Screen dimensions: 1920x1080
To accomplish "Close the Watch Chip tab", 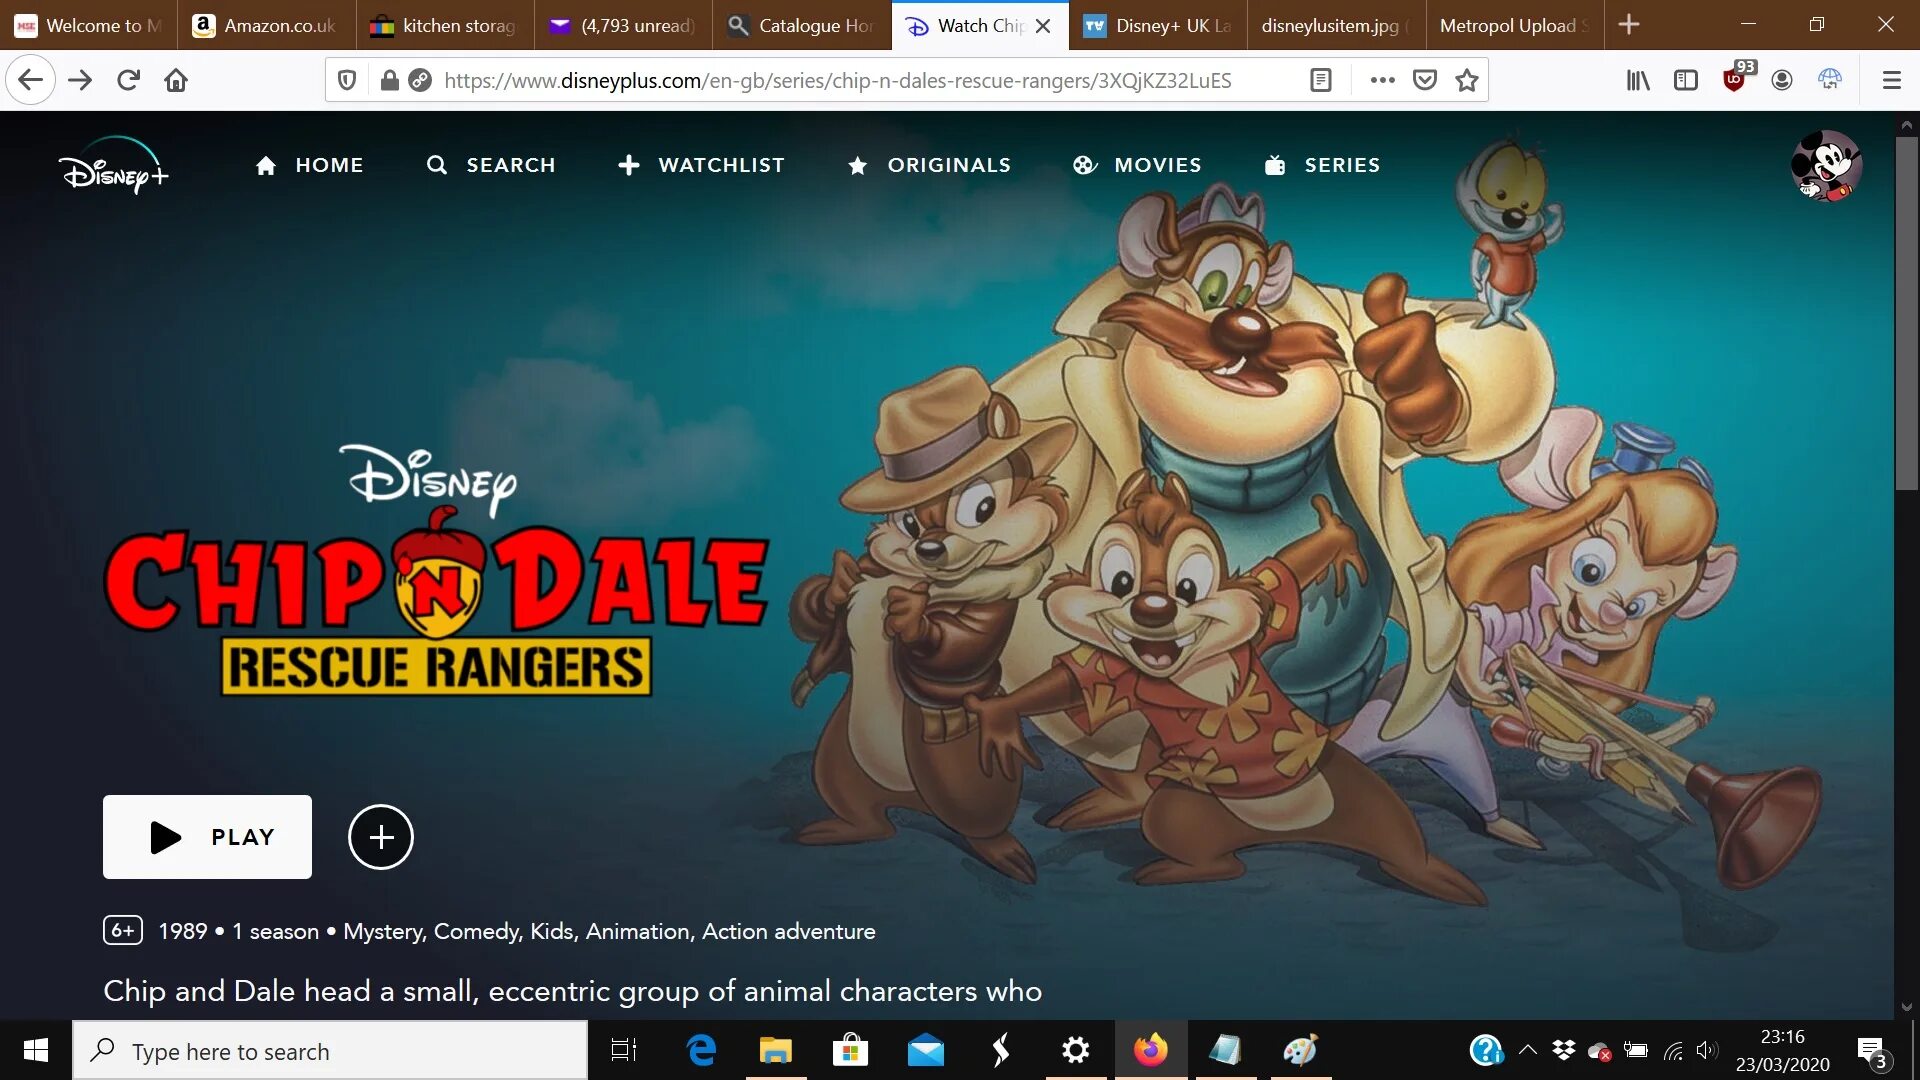I will (x=1043, y=26).
